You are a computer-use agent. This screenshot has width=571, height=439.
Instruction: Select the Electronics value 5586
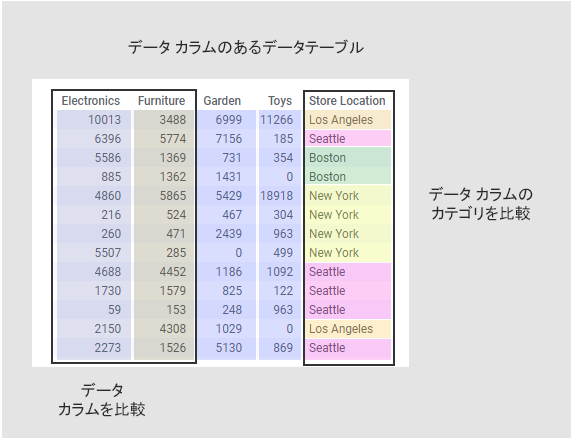(x=107, y=158)
